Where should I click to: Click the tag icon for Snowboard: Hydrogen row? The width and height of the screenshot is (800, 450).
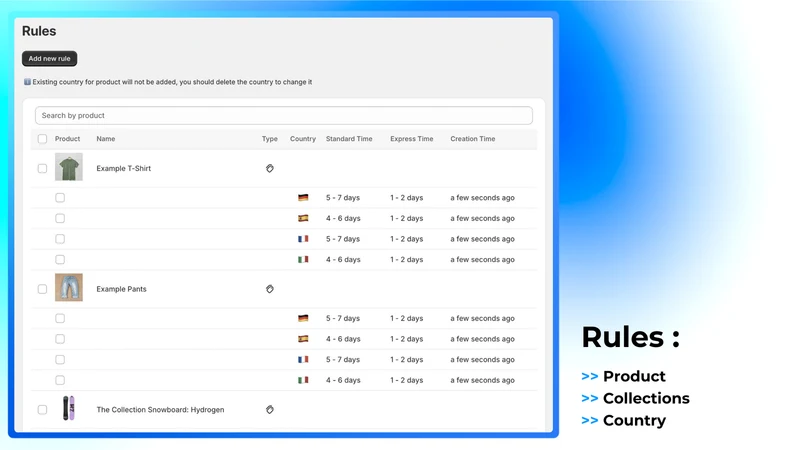269,410
